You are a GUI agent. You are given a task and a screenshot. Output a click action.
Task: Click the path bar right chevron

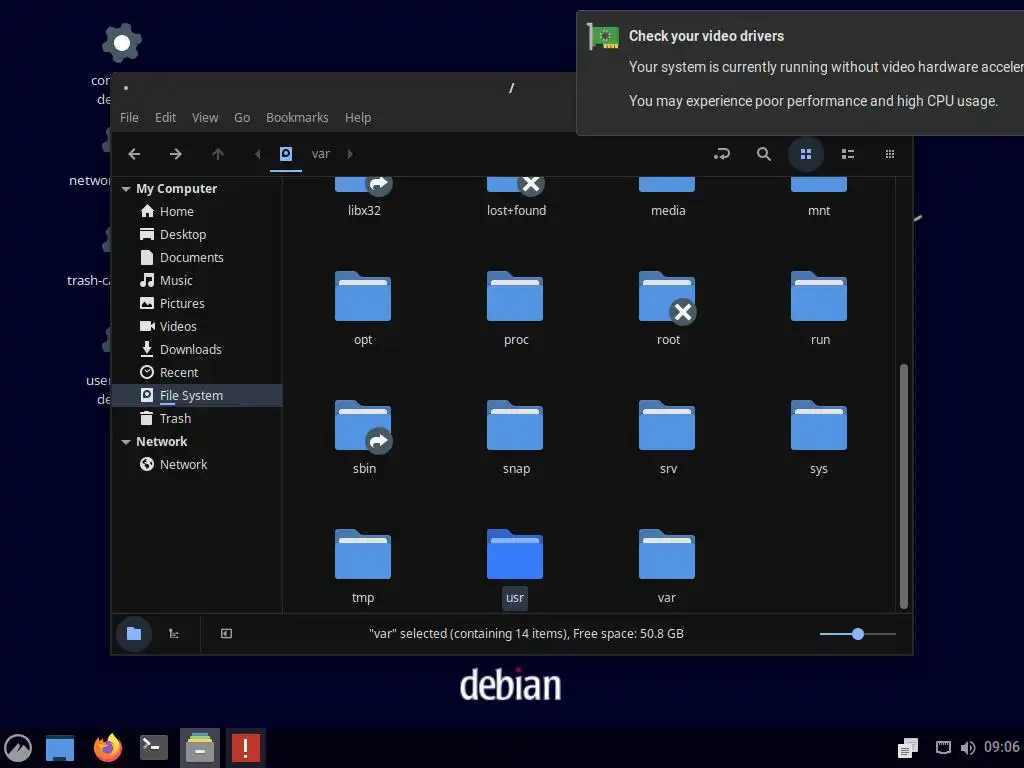tap(350, 154)
